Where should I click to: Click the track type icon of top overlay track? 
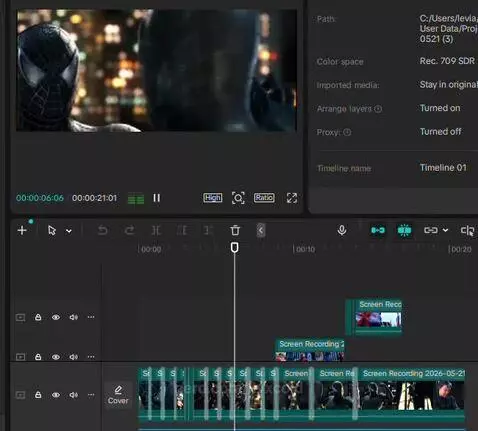(20, 317)
